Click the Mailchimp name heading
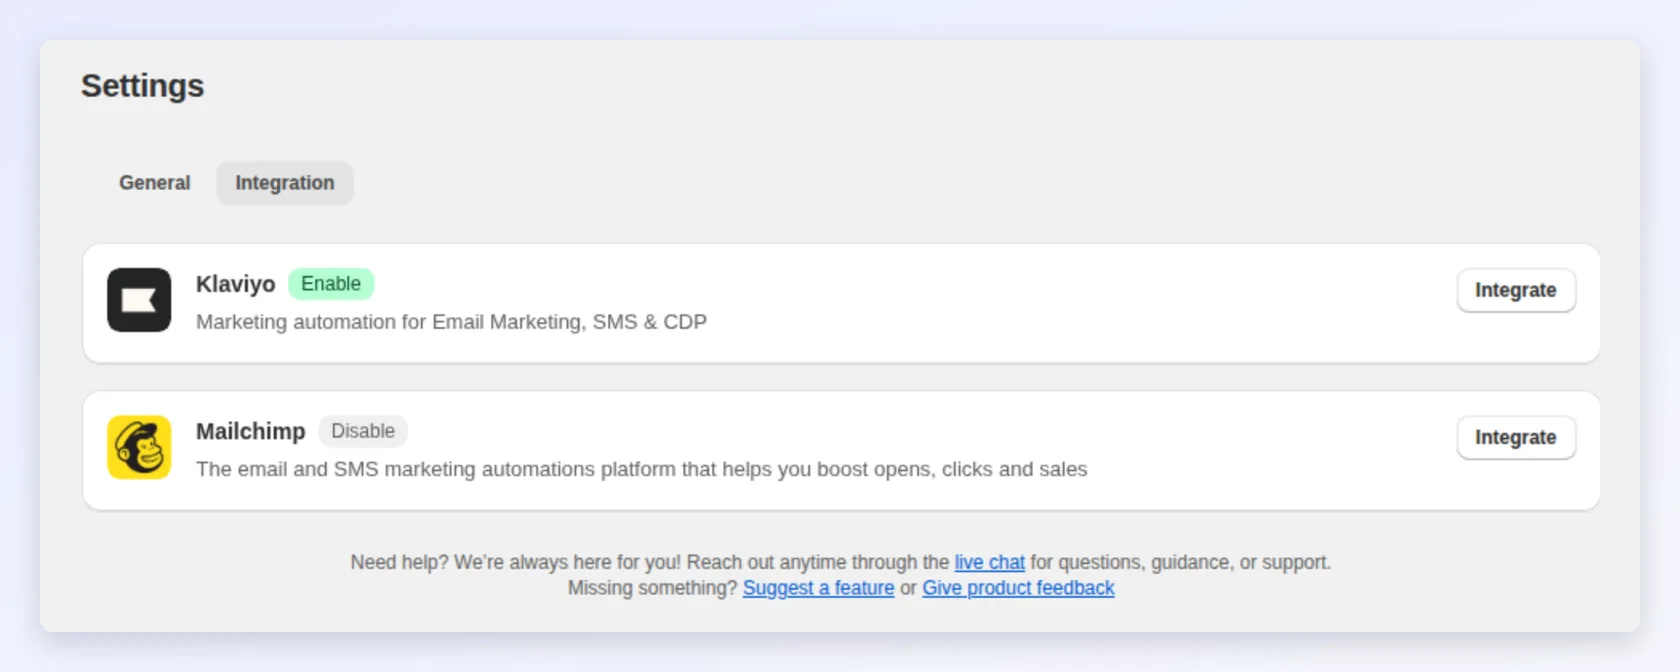 coord(250,431)
